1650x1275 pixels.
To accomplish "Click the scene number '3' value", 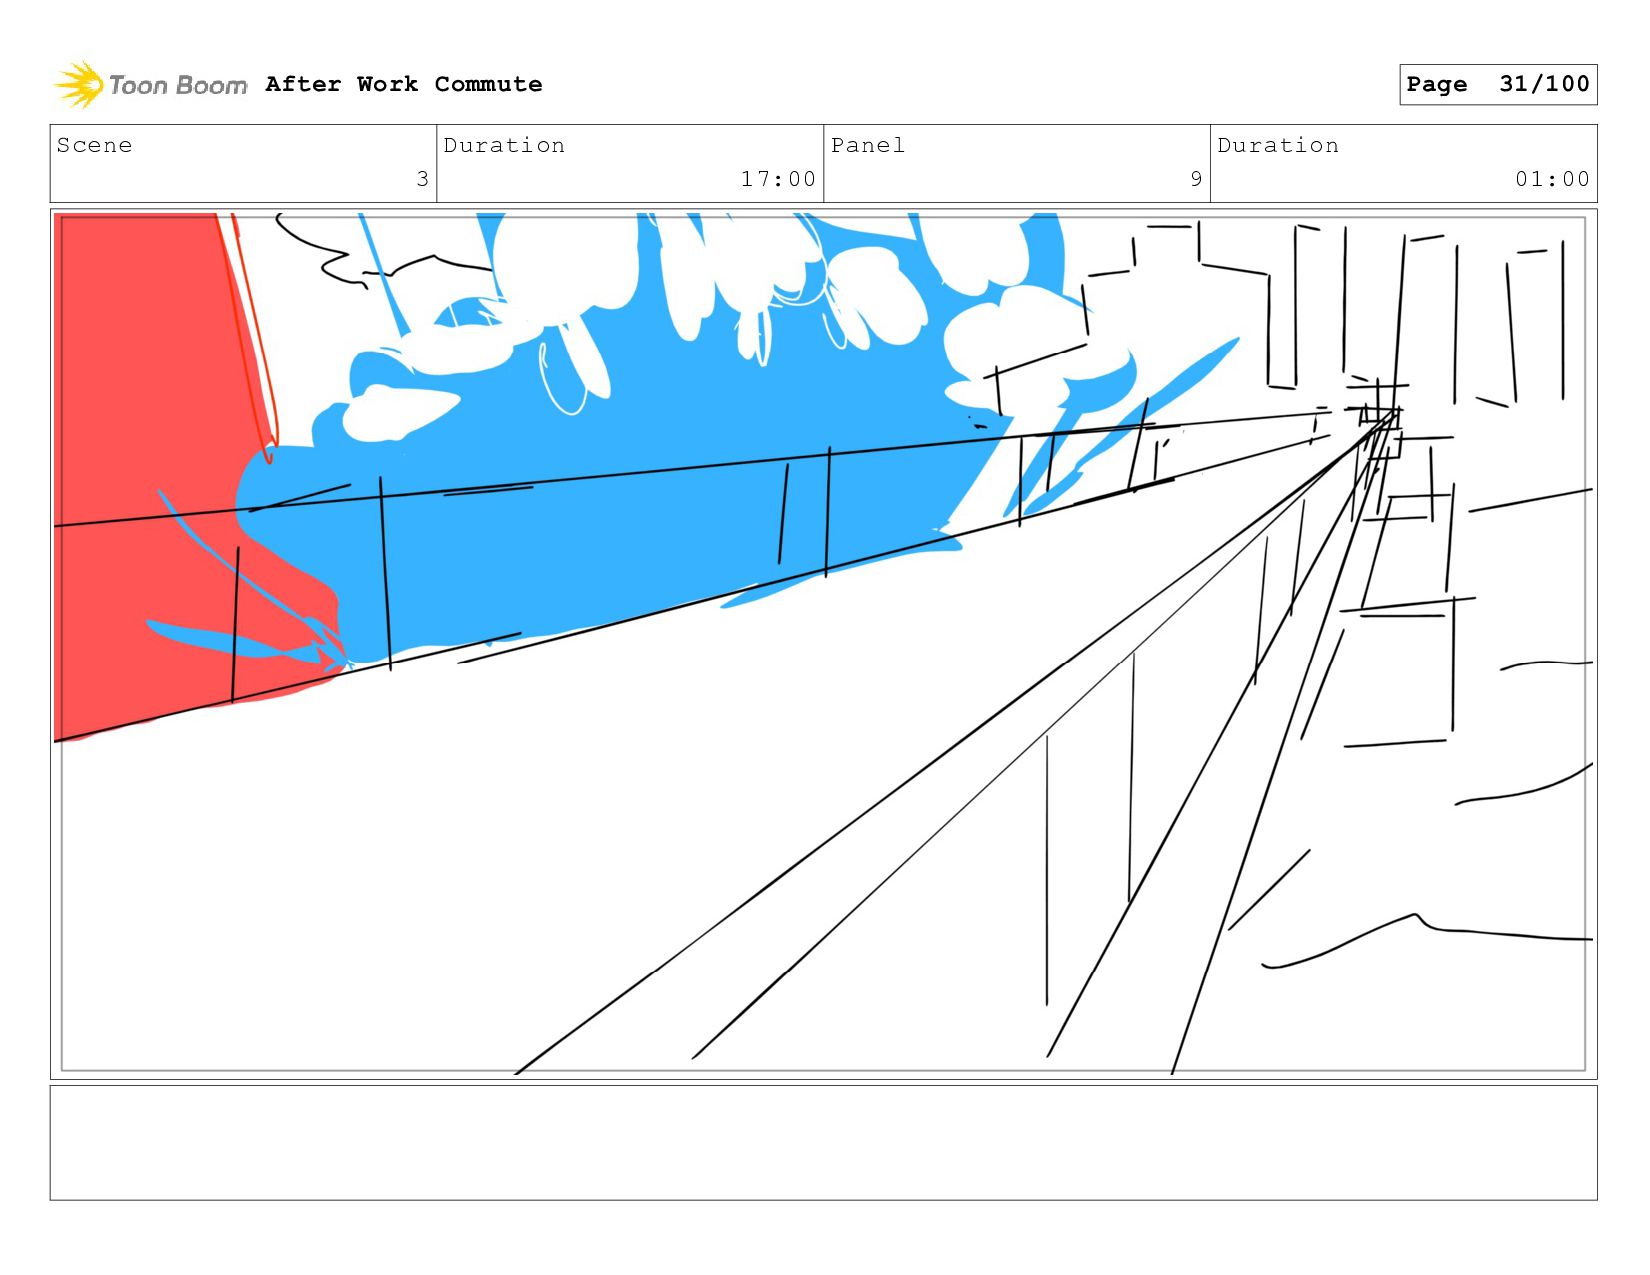I will [422, 179].
